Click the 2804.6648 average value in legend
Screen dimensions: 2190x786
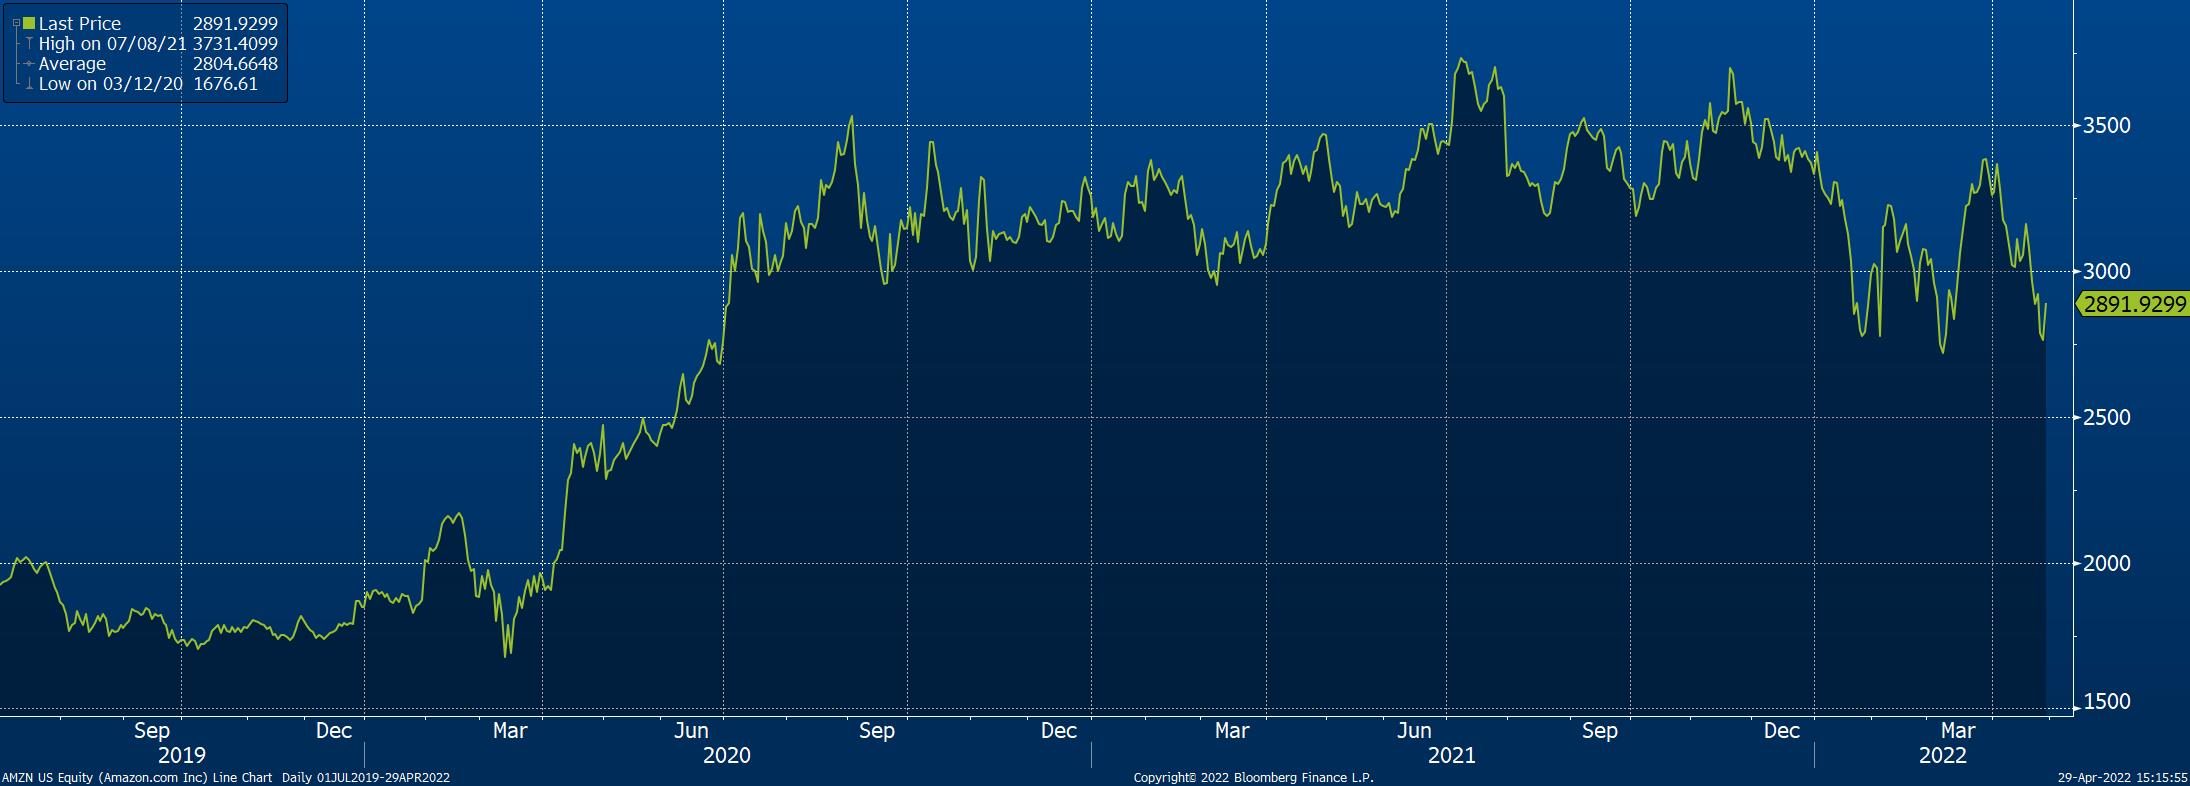point(235,64)
